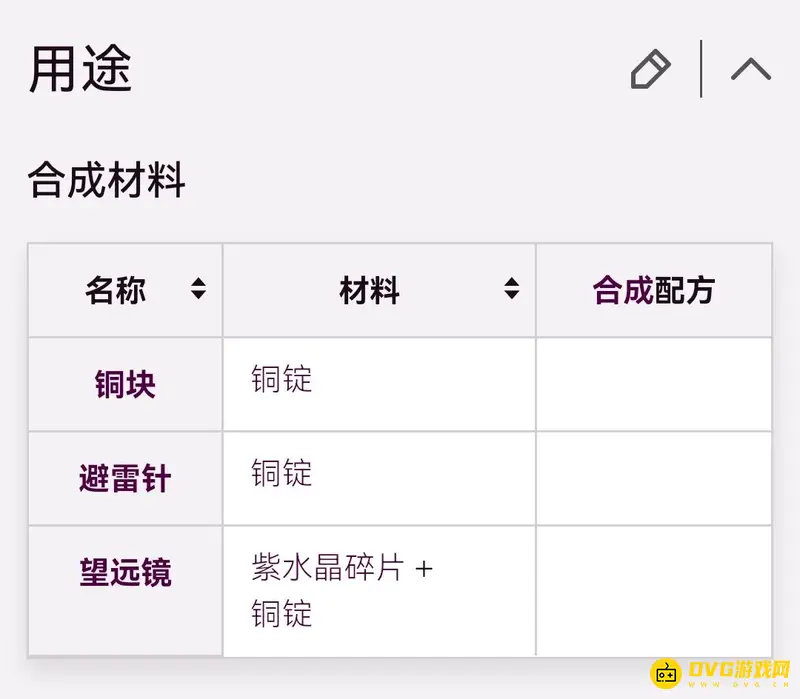This screenshot has height=699, width=800.
Task: Click 铜锭 in the 避雷针 row
Action: (x=281, y=473)
